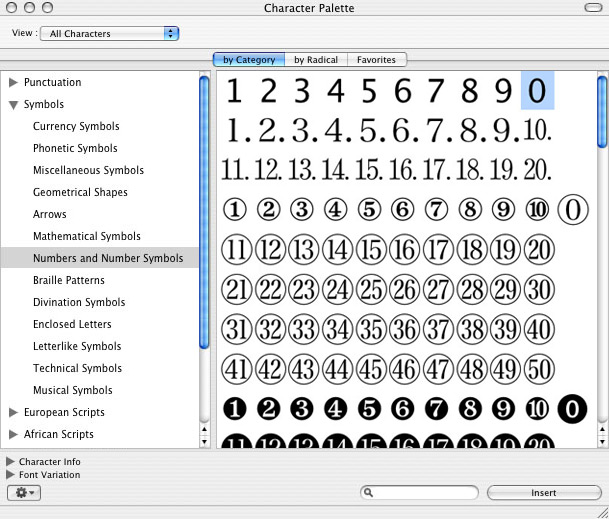The height and width of the screenshot is (519, 609).
Task: Choose the circled number 7 glyph
Action: [x=437, y=209]
